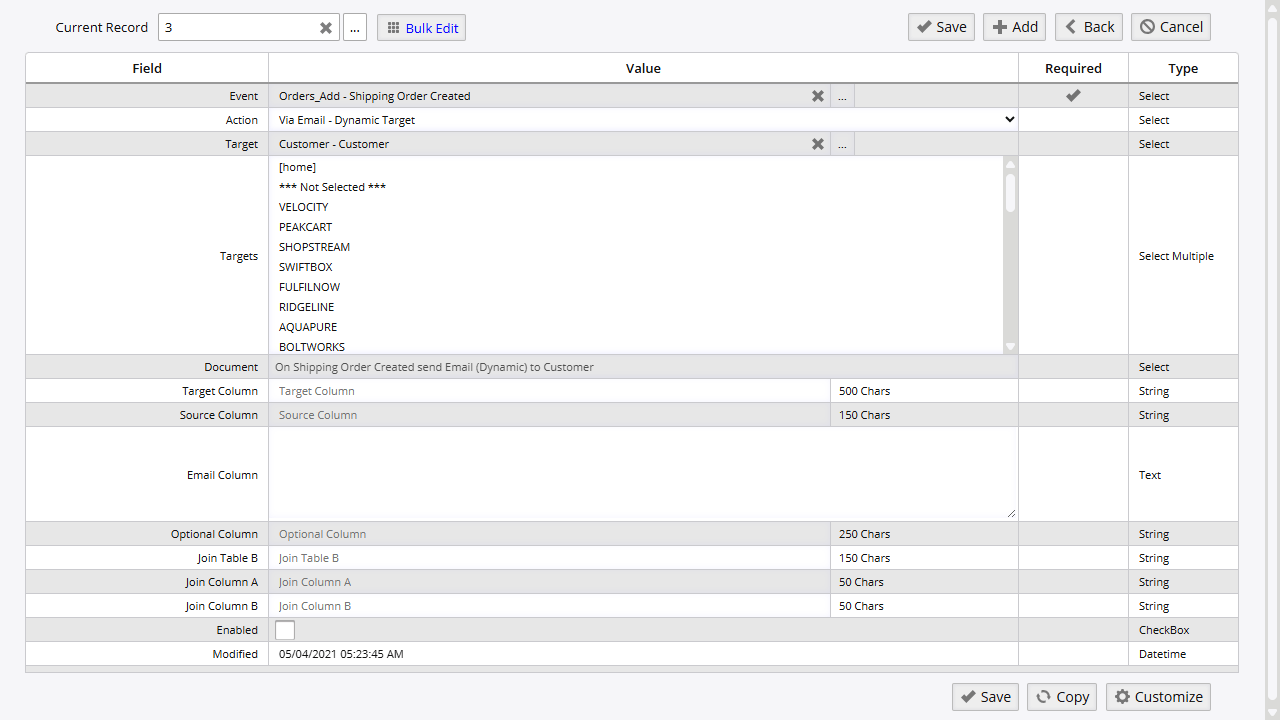1280x720 pixels.
Task: Open the Target lookup ellipsis button
Action: click(842, 144)
